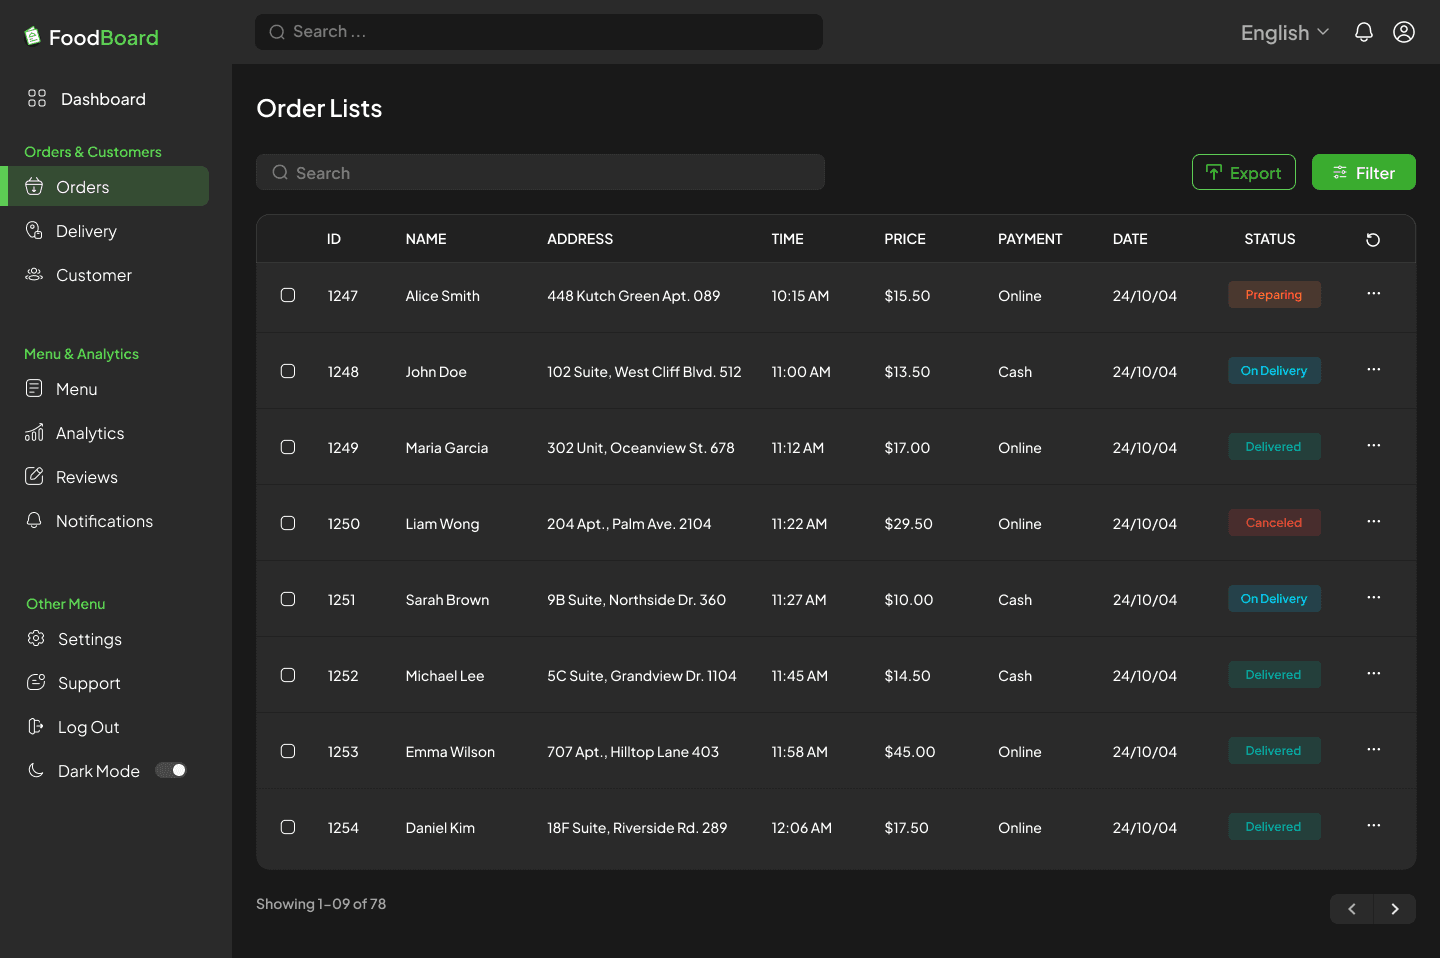
Task: Open Analytics from the sidebar
Action: (x=89, y=433)
